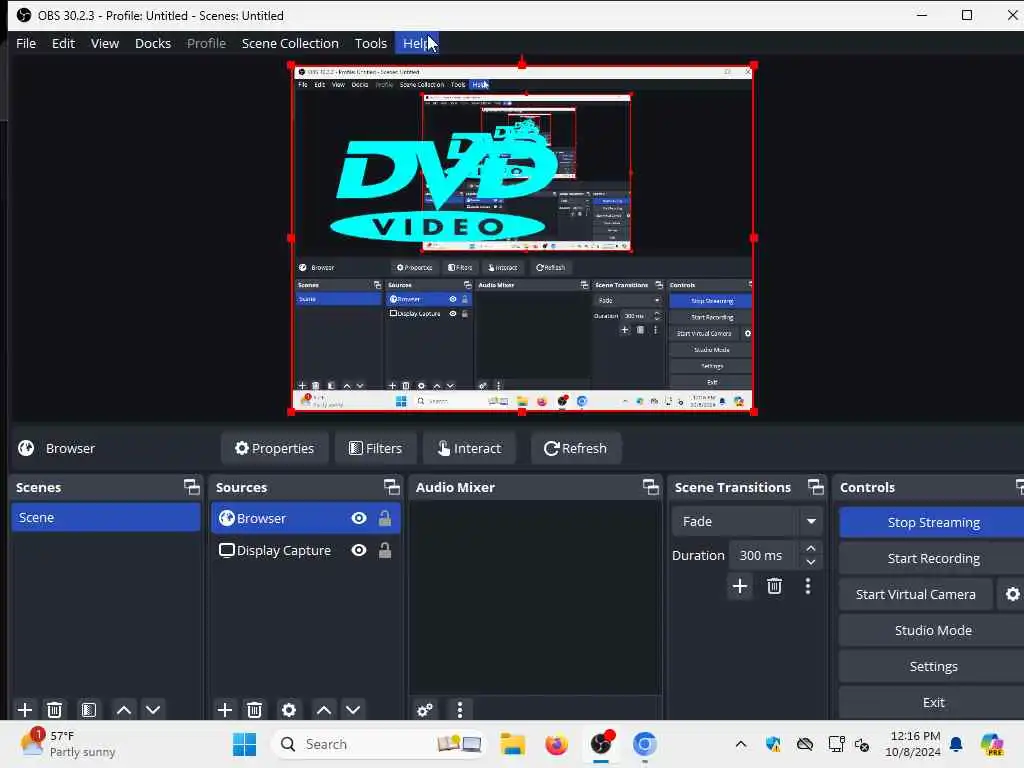Open the Windows Start menu
Viewport: 1024px width, 768px height.
pyautogui.click(x=244, y=744)
